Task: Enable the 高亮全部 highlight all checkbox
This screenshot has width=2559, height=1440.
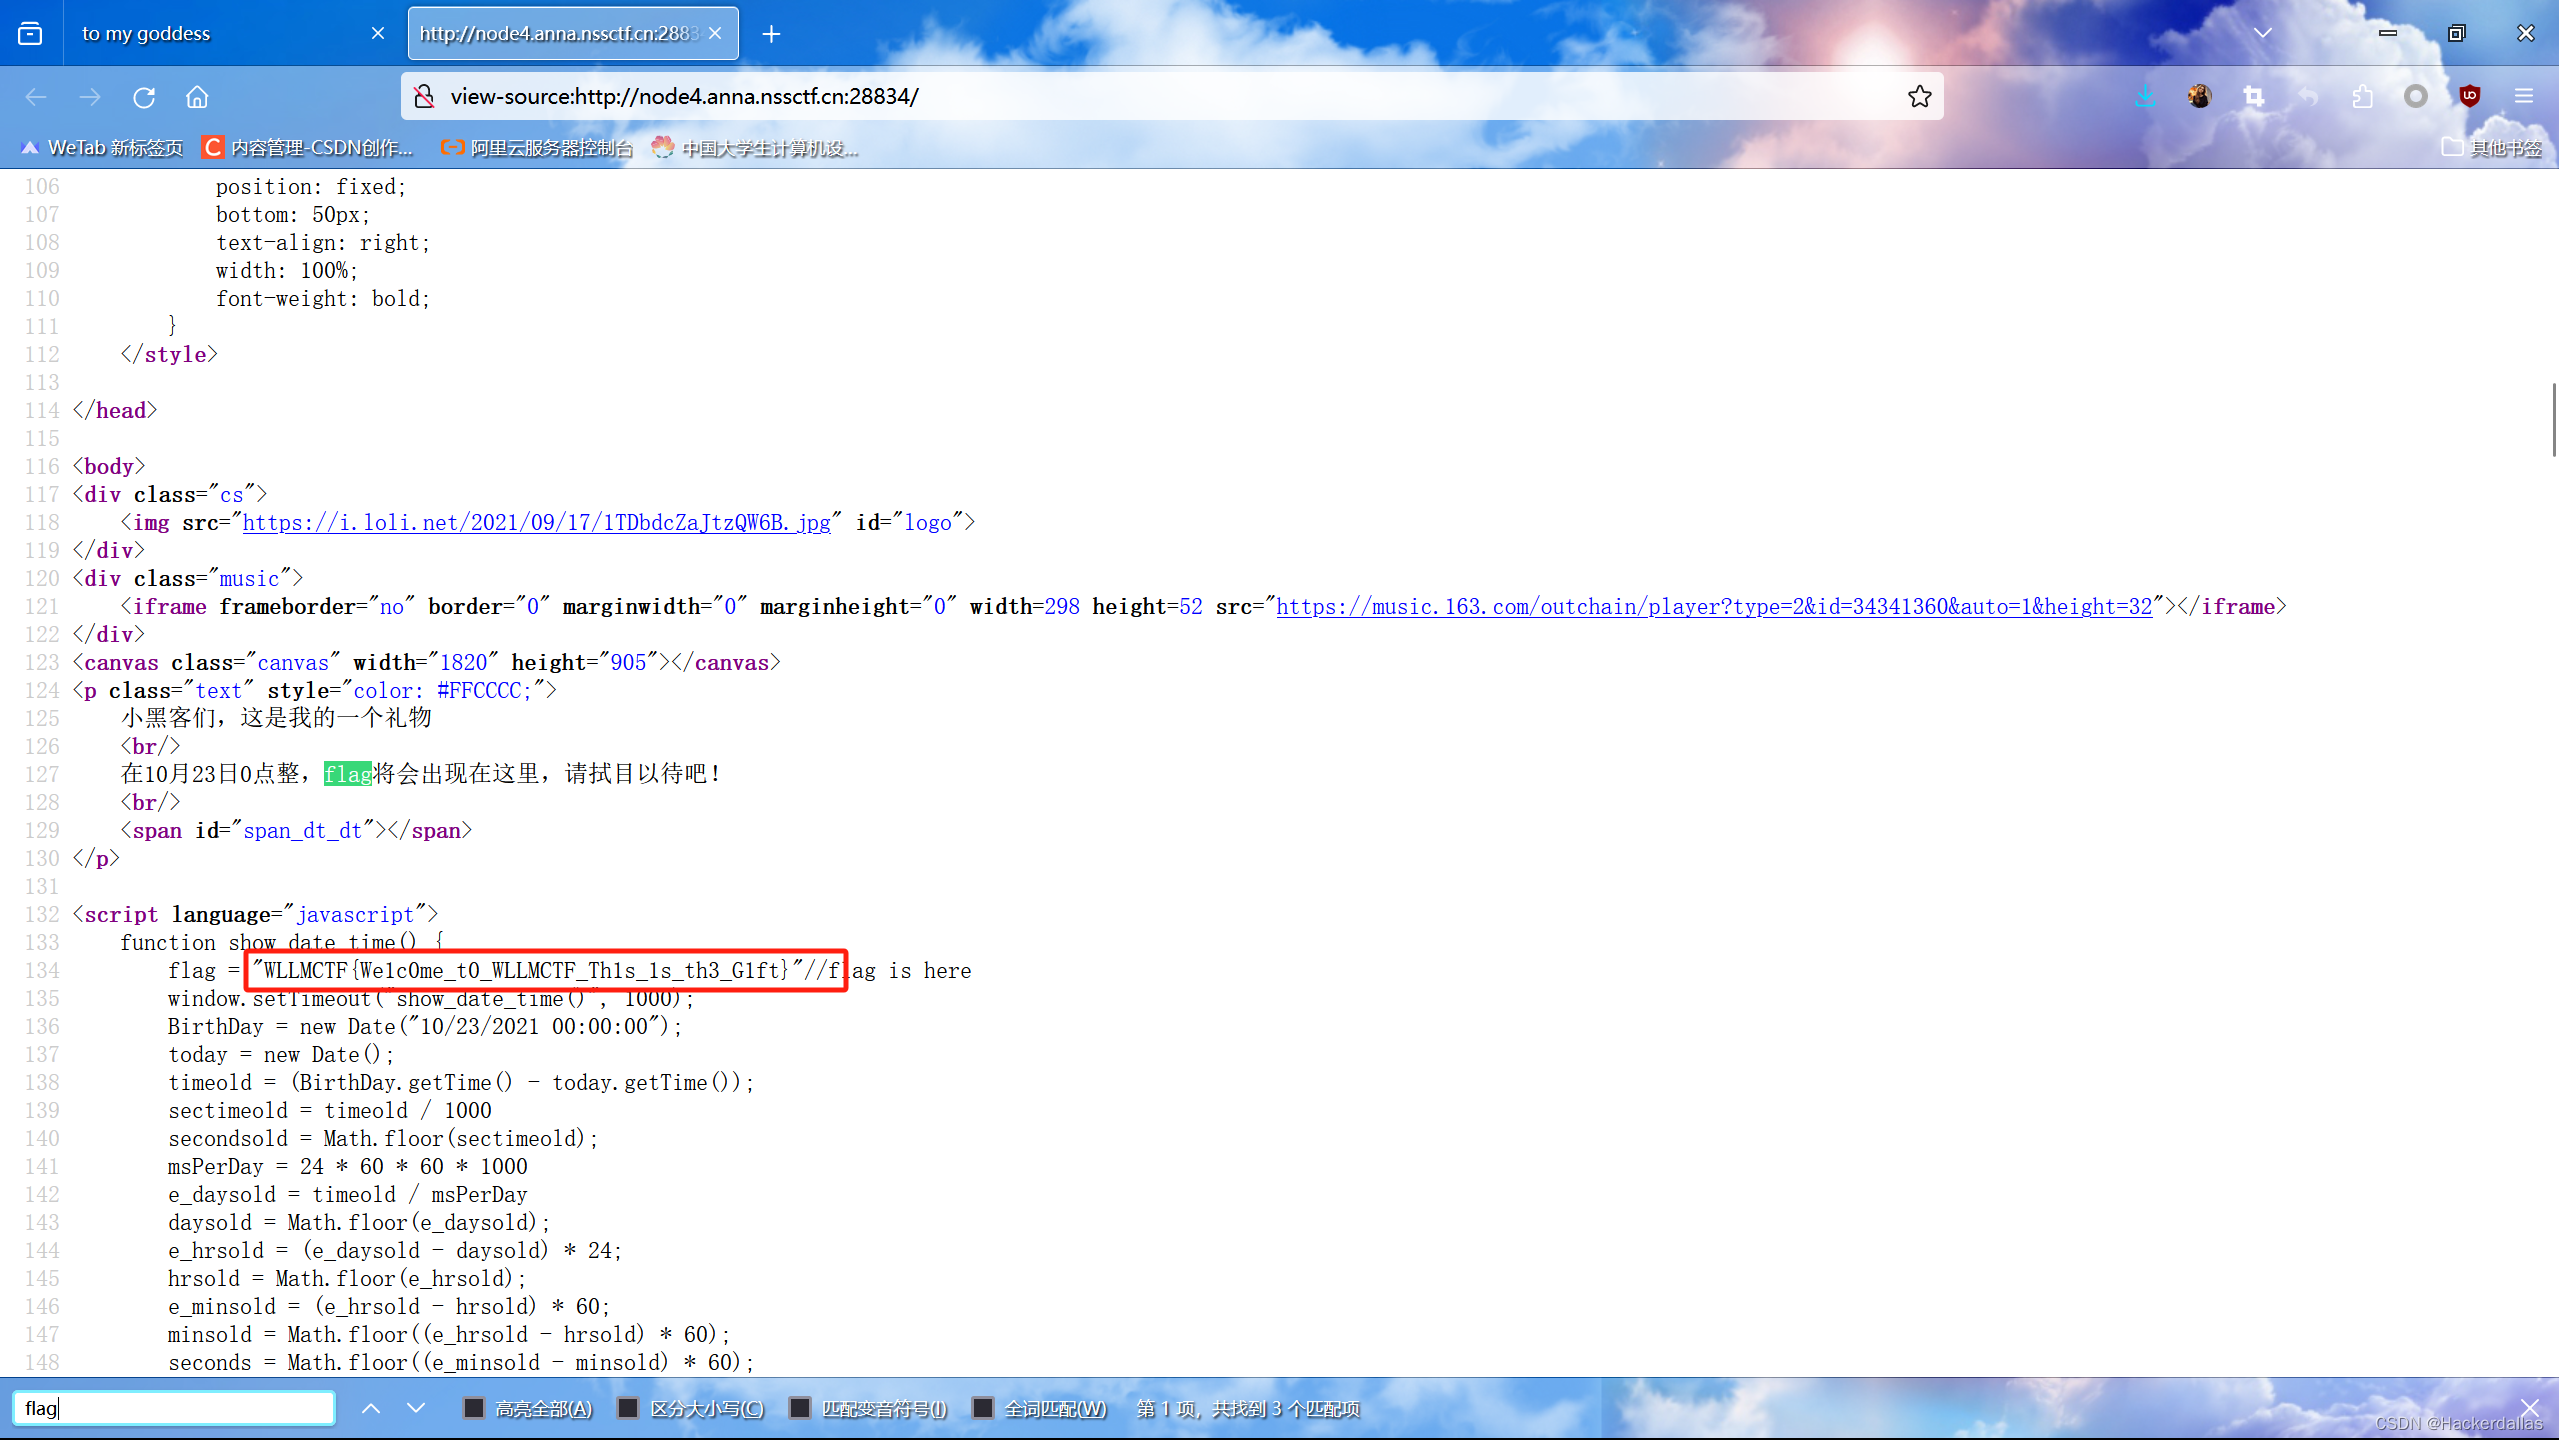Action: click(x=472, y=1407)
